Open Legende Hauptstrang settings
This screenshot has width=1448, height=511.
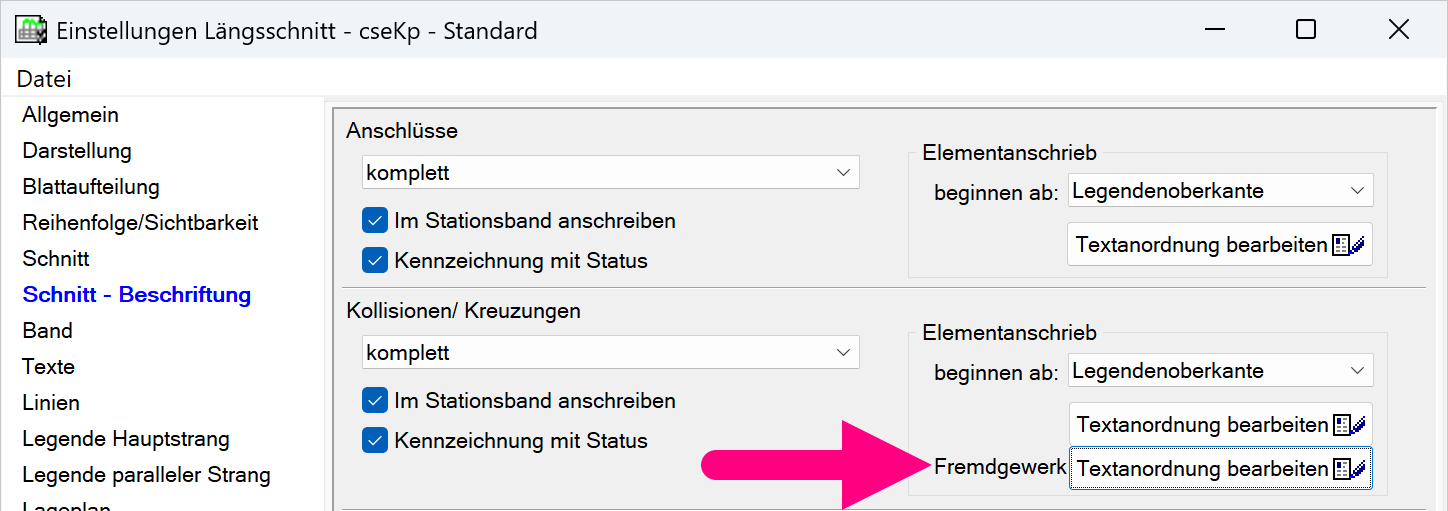coord(126,439)
